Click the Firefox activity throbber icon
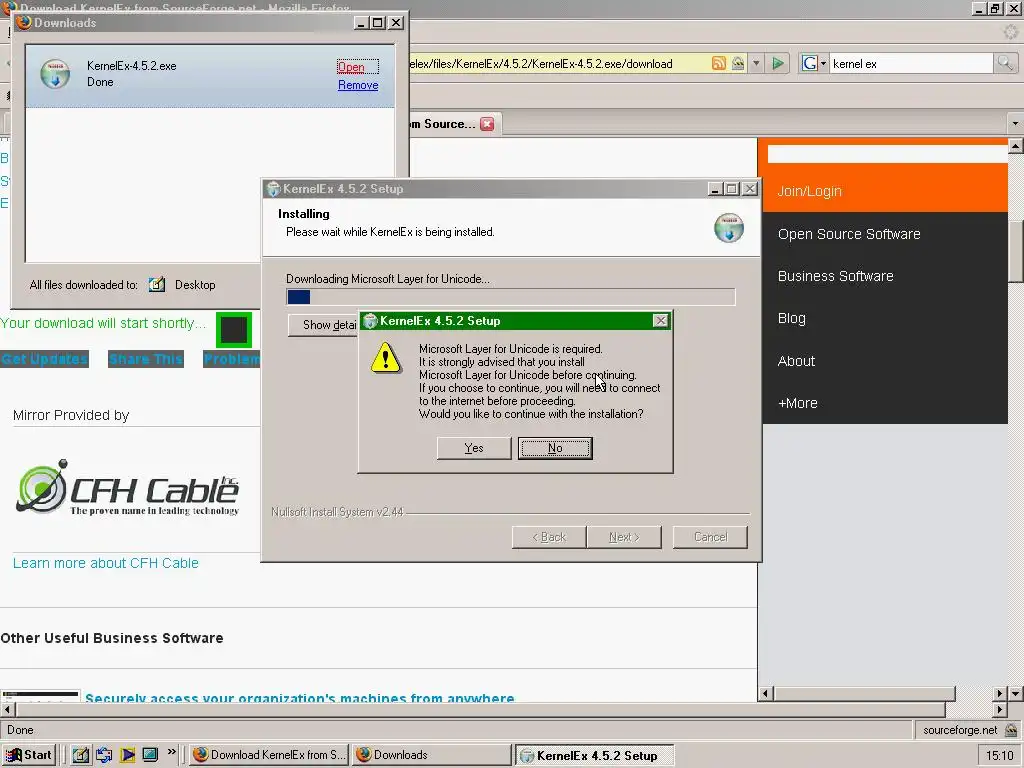The height and width of the screenshot is (768, 1024). click(x=1011, y=31)
